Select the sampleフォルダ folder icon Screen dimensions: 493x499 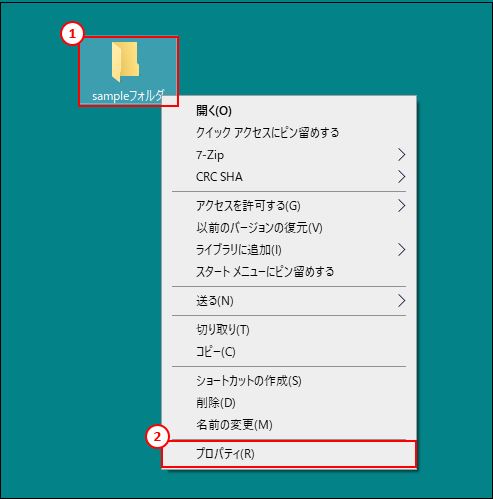click(x=125, y=62)
